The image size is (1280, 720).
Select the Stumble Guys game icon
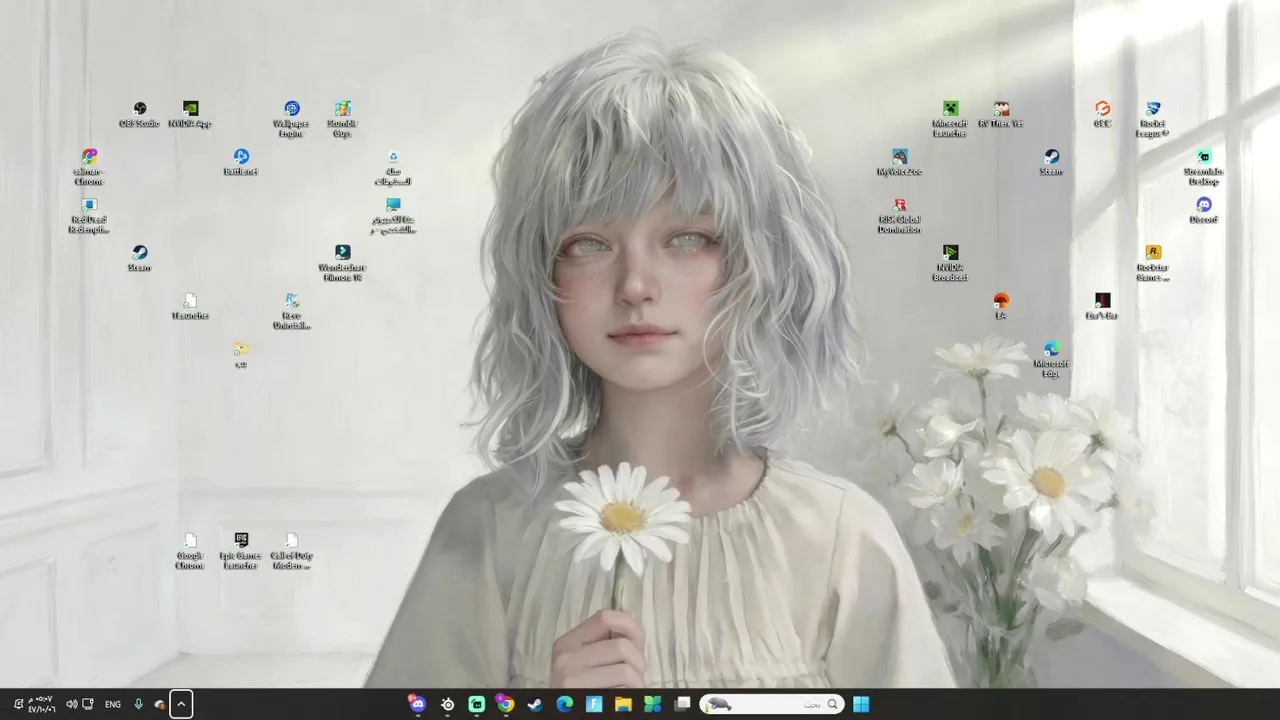(x=342, y=119)
